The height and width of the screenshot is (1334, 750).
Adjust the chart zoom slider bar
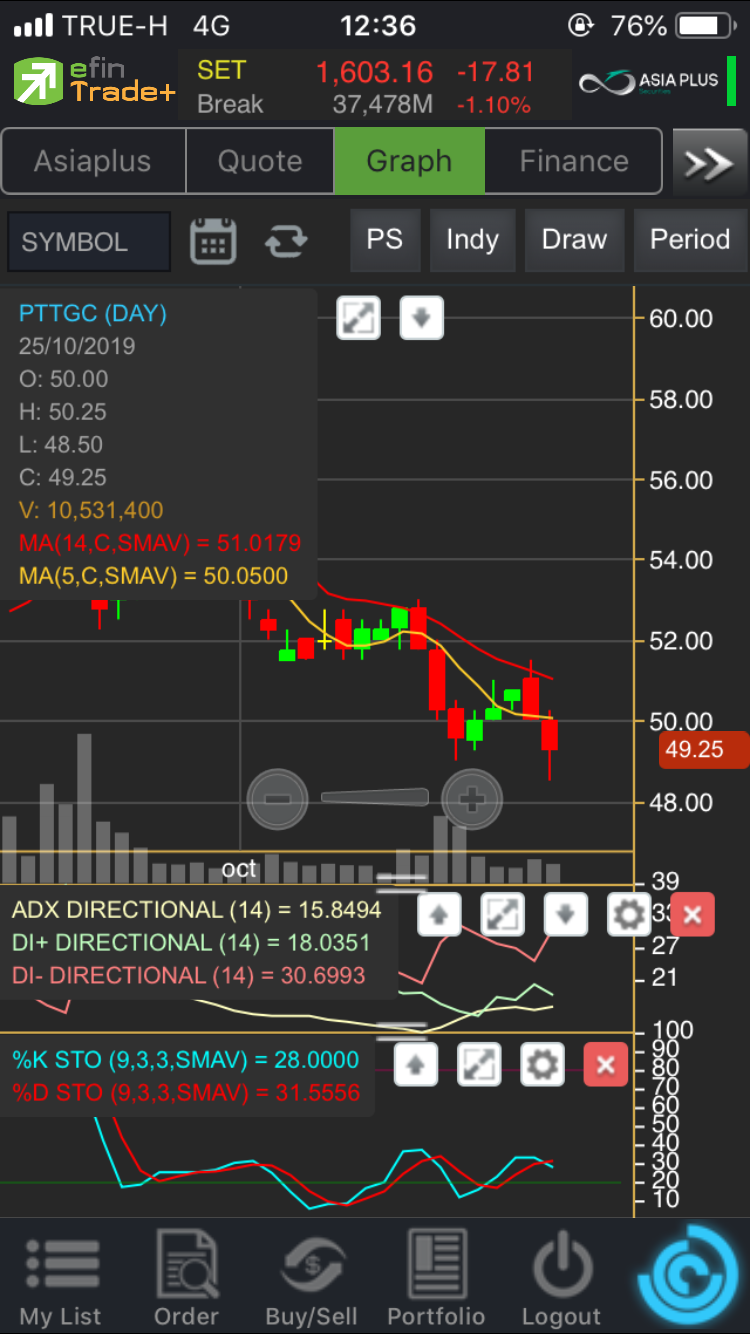pyautogui.click(x=375, y=797)
